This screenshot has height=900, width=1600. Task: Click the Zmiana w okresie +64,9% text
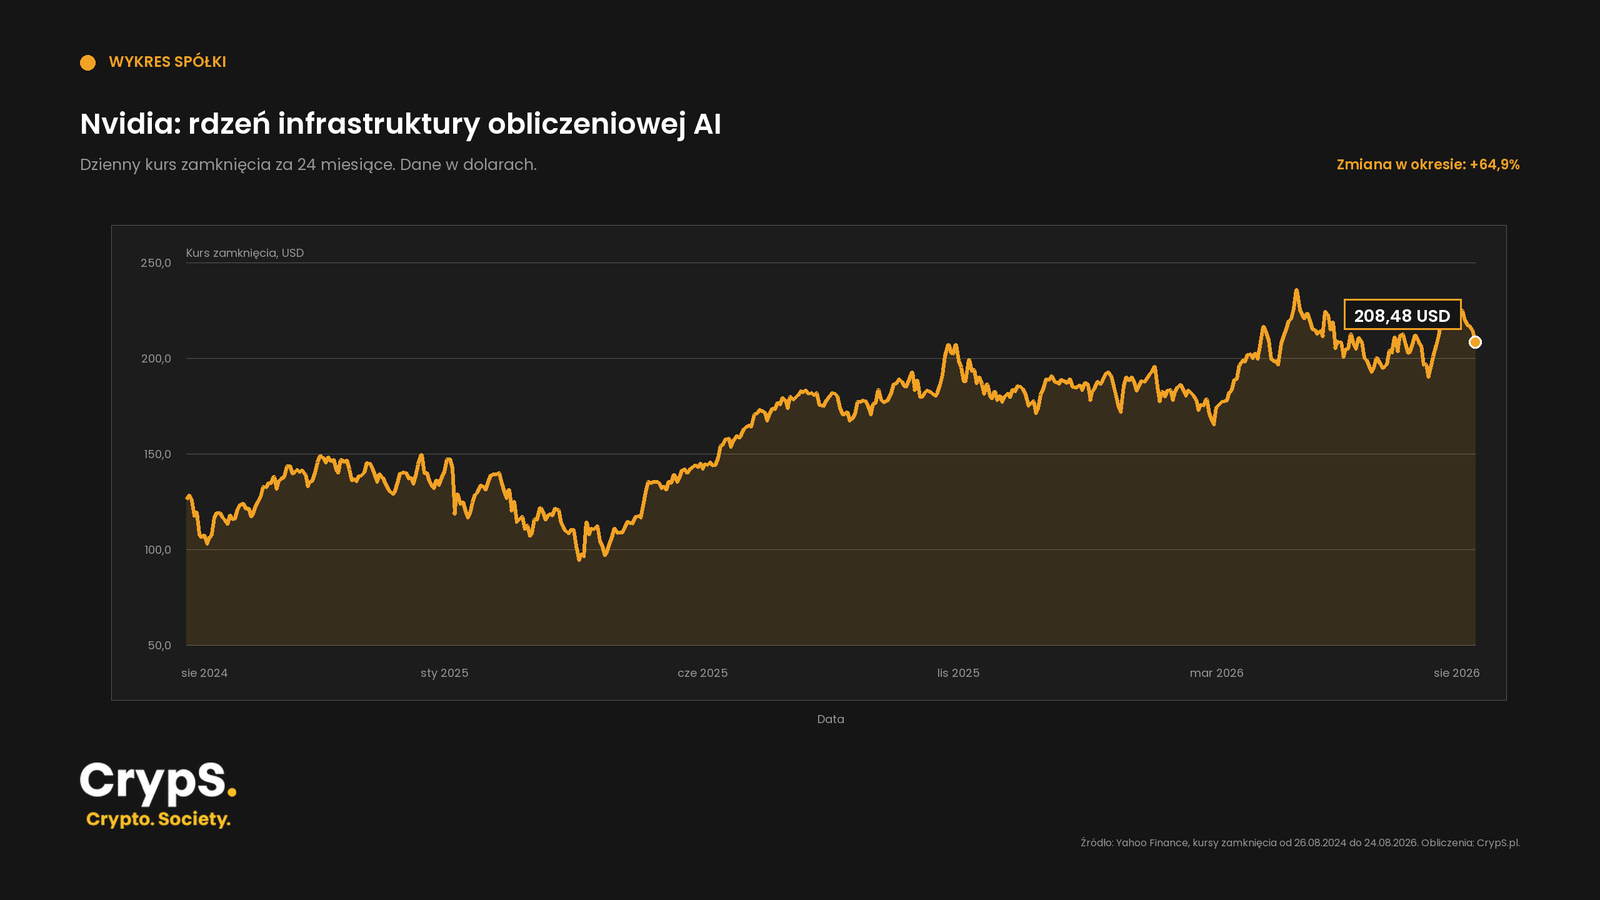pyautogui.click(x=1428, y=165)
